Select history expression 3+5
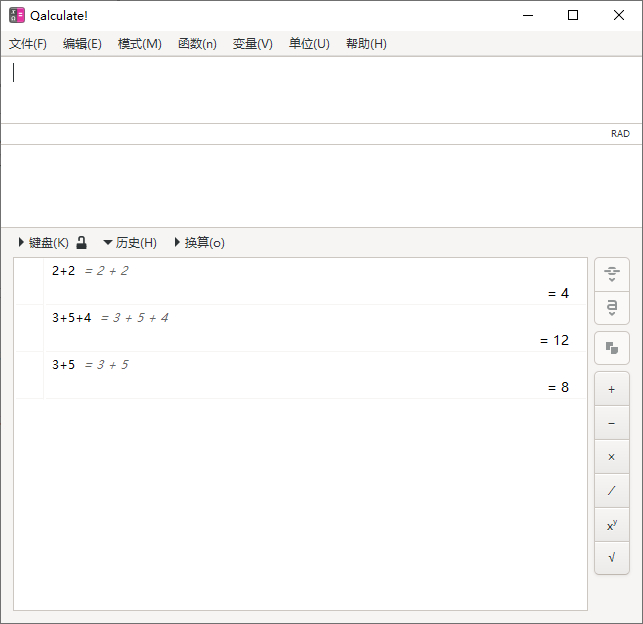 click(x=64, y=364)
